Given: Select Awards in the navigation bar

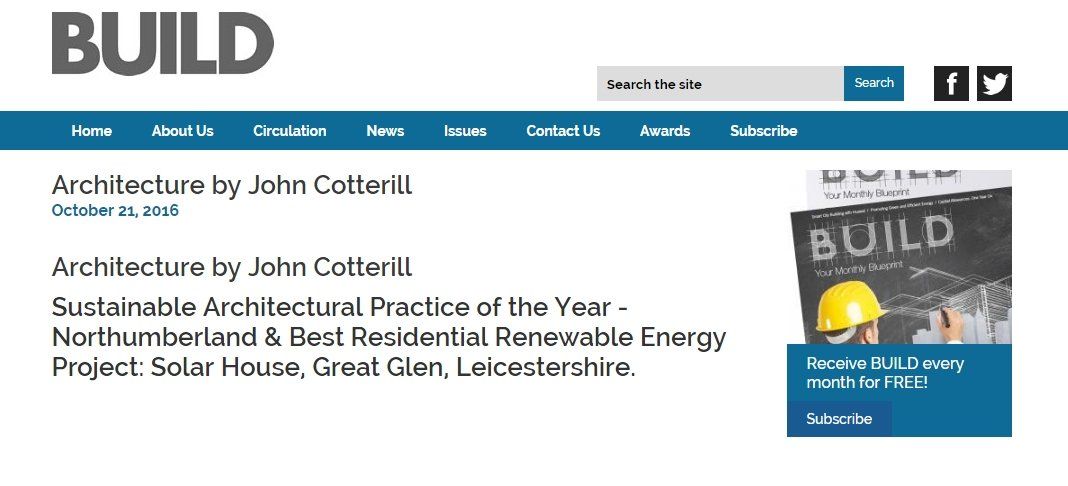Looking at the screenshot, I should coord(665,131).
